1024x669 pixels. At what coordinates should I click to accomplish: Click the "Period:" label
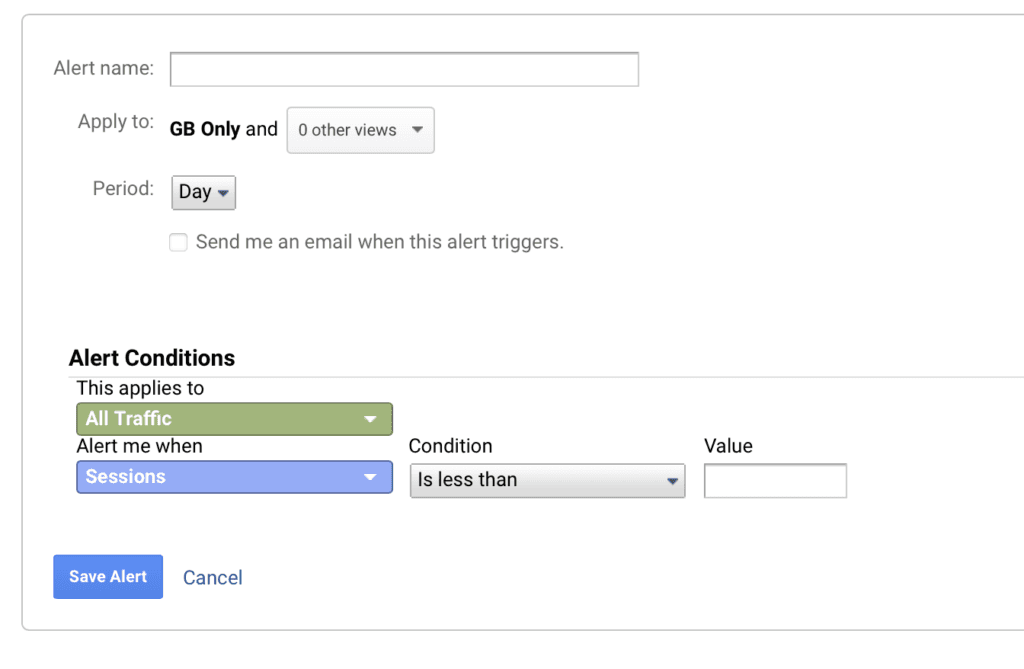tap(123, 189)
